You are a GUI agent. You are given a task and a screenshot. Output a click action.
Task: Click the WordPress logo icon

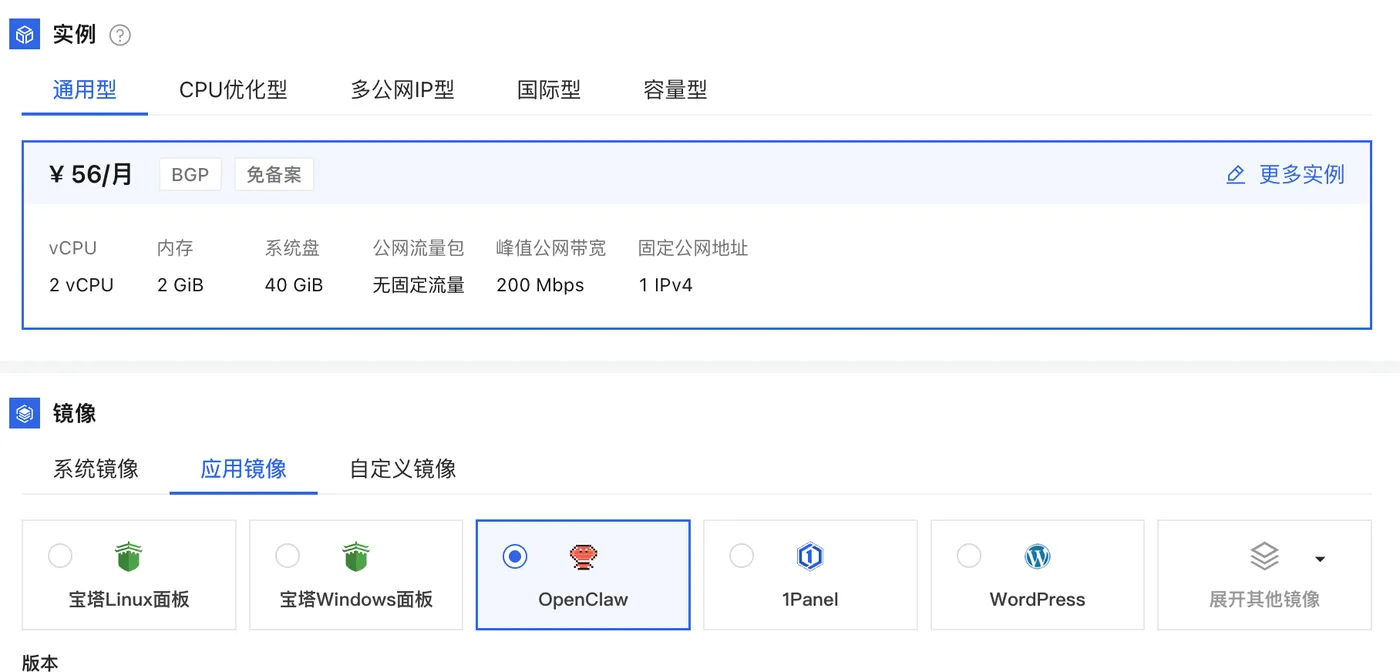[x=1038, y=556]
